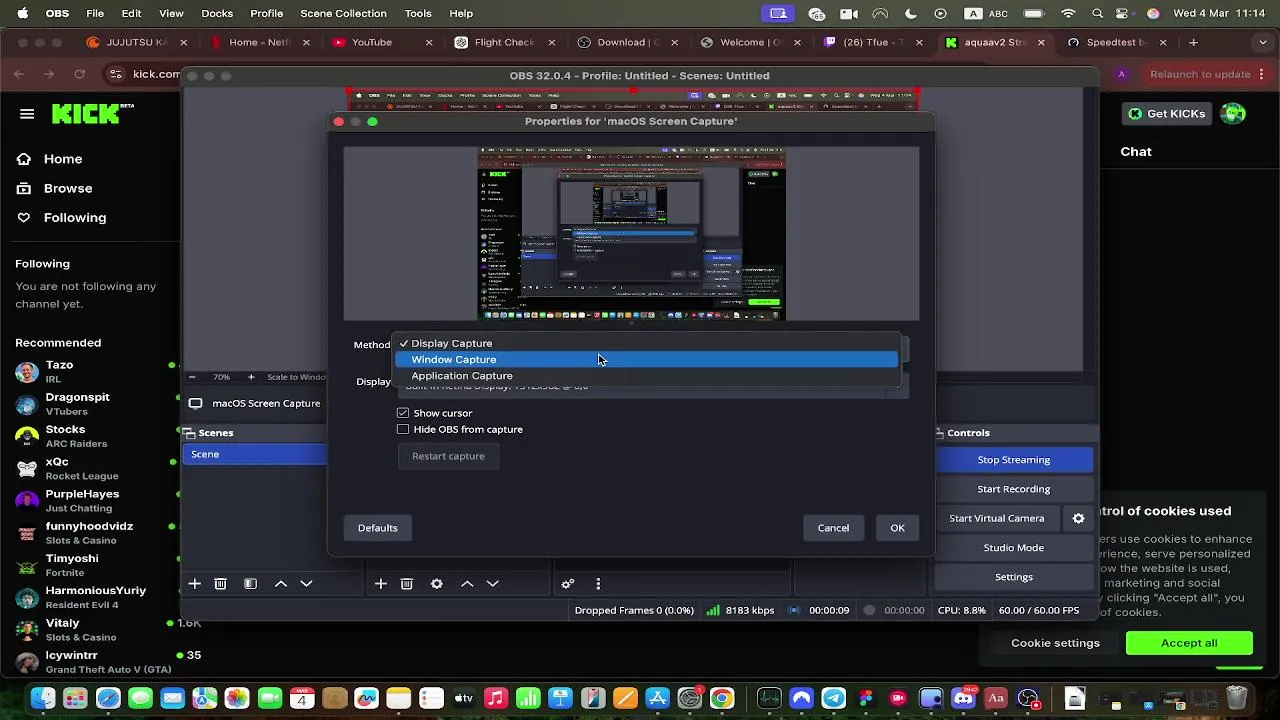
Task: Toggle the Show cursor checkbox
Action: 403,413
